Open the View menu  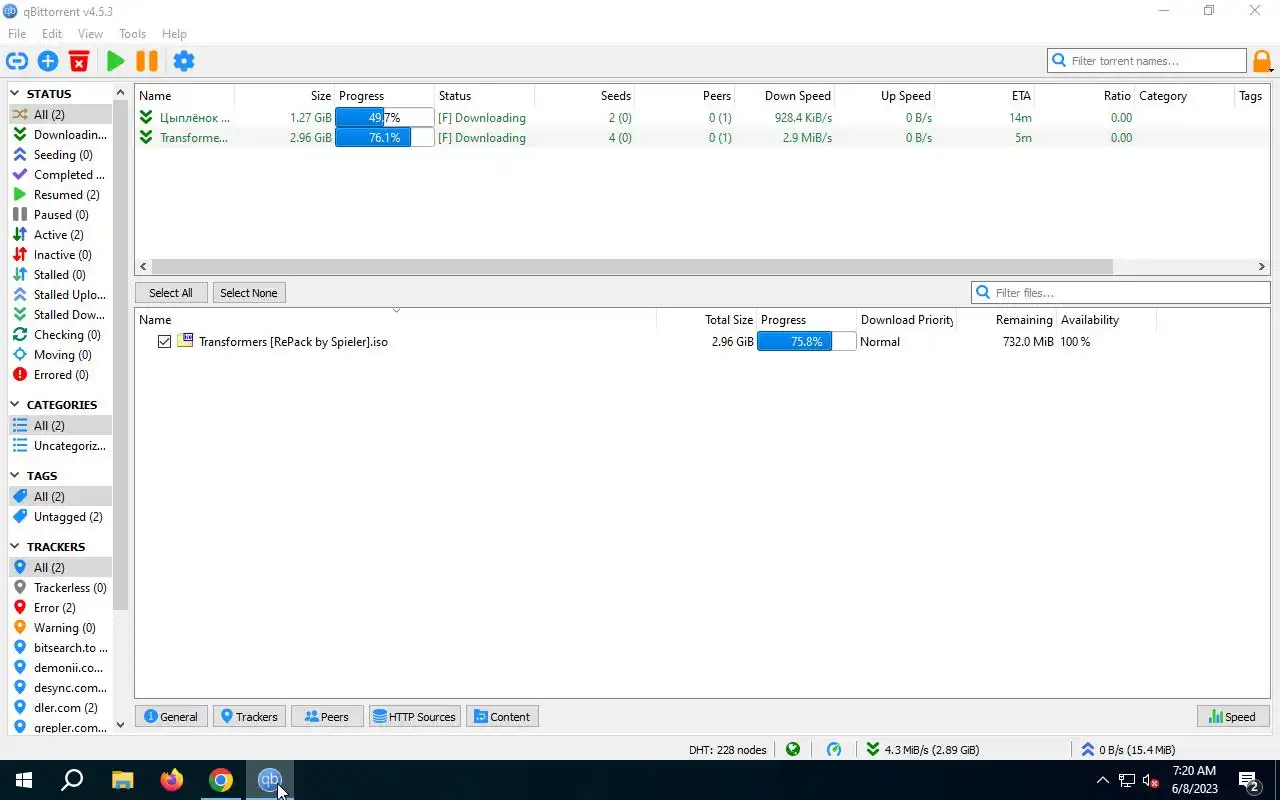pos(90,34)
